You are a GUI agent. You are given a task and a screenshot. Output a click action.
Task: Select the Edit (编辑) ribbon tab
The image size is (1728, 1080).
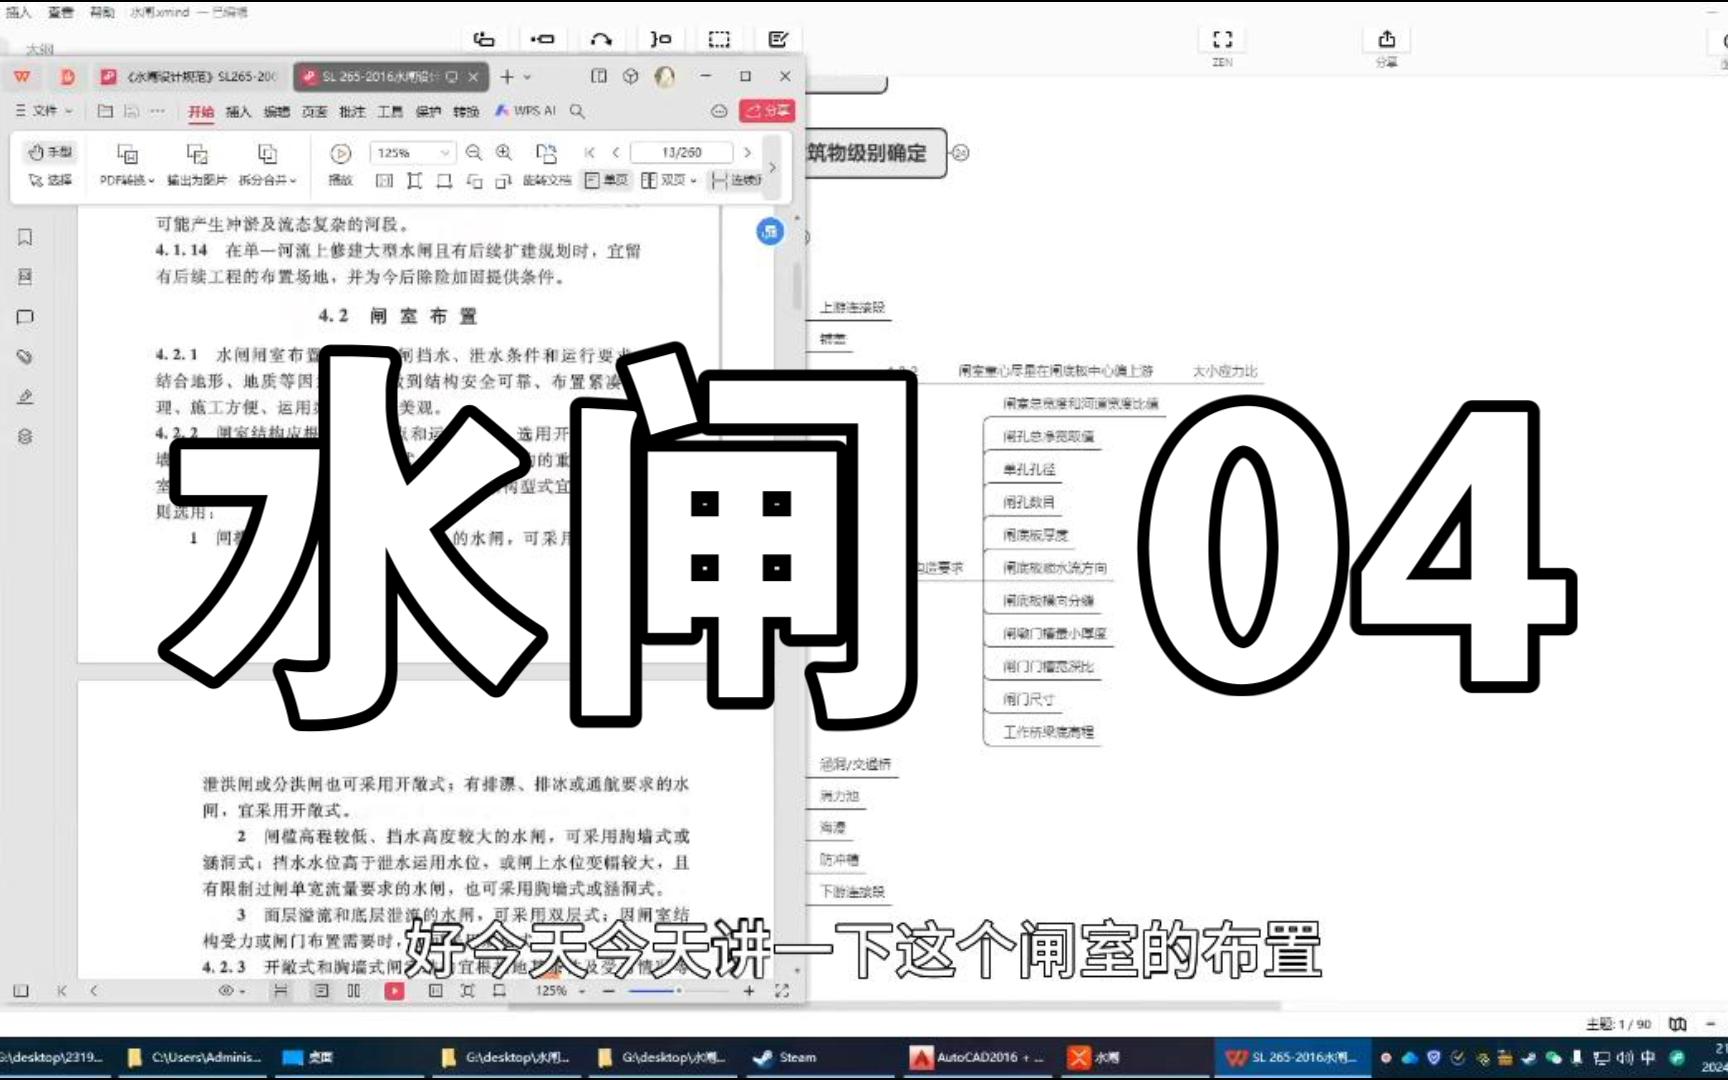click(276, 111)
